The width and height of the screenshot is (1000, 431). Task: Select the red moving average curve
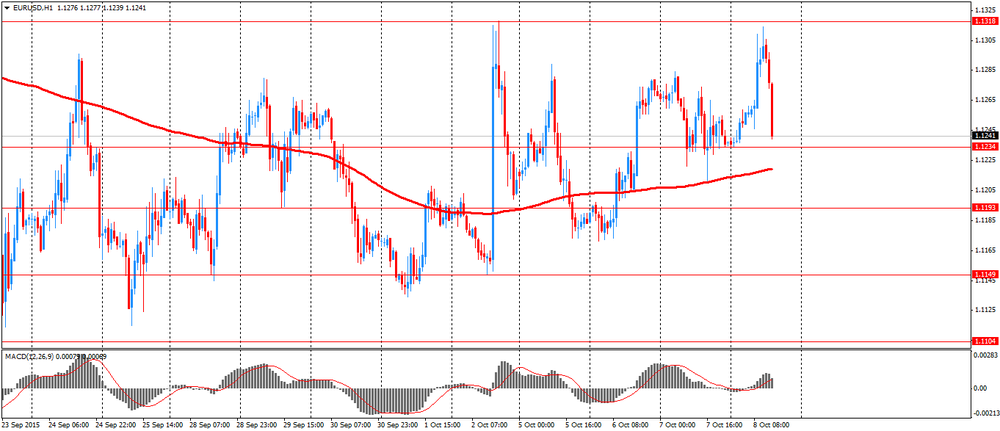(383, 185)
